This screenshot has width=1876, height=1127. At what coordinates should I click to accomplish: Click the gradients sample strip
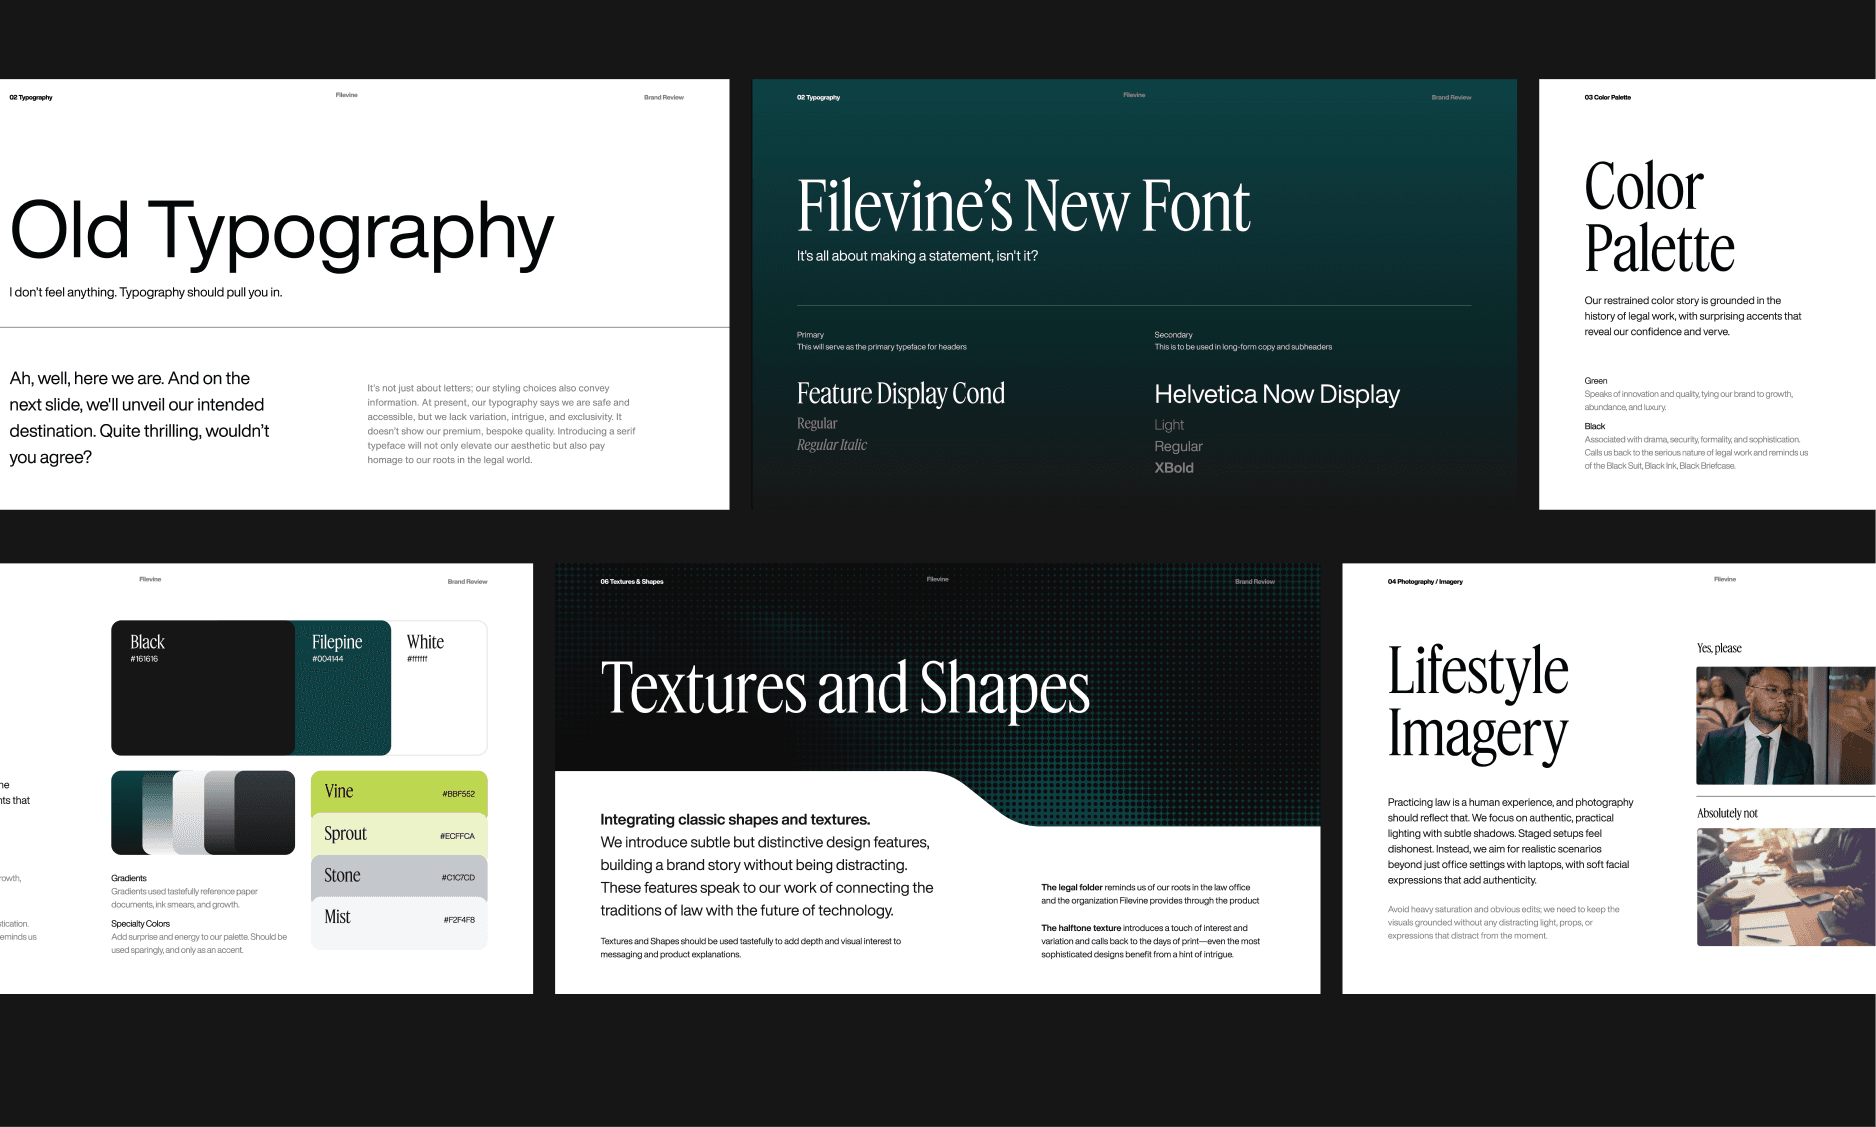[203, 813]
